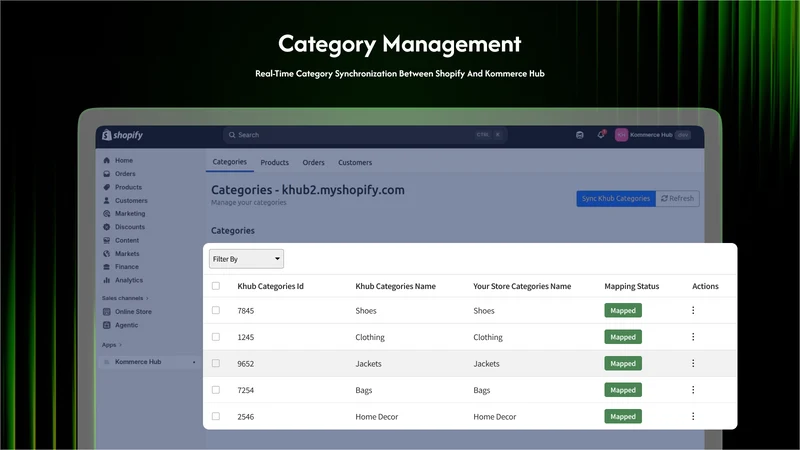Switch to the Categories tab
800x450 pixels.
coord(230,162)
